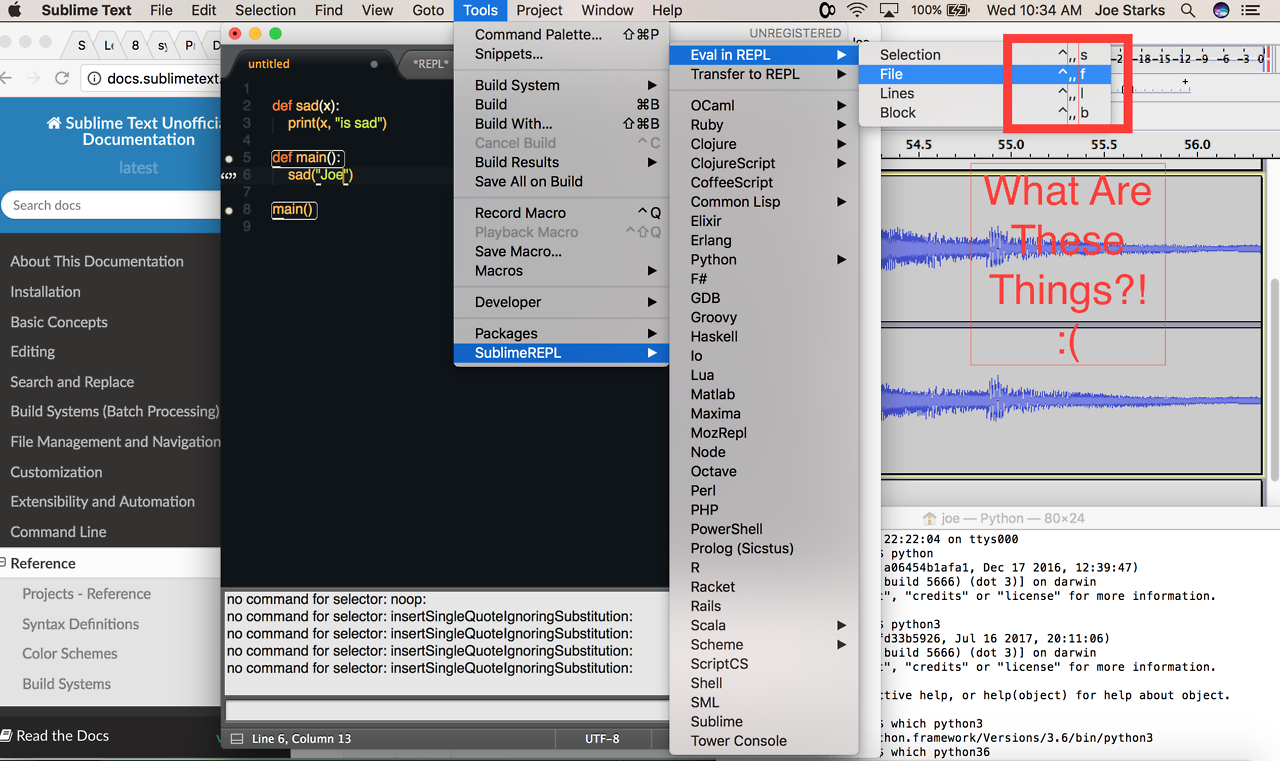Open the Project menu
This screenshot has height=761, width=1280.
coord(540,10)
